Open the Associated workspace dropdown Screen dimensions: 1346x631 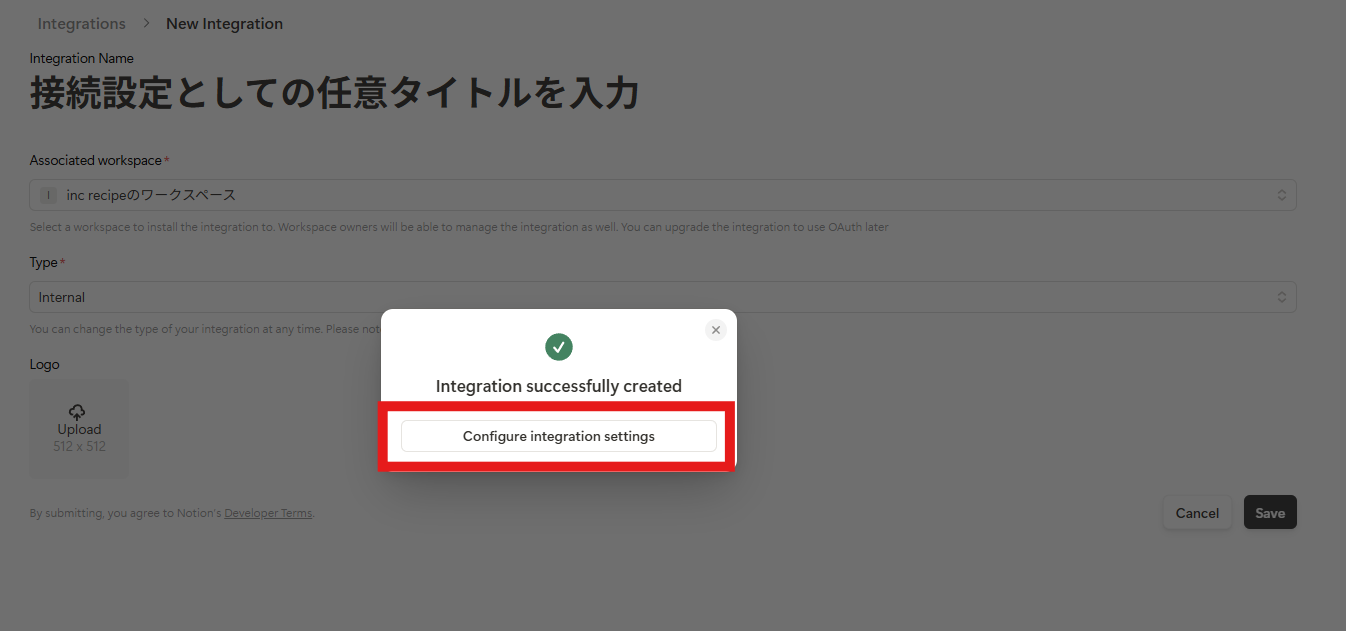pos(663,195)
